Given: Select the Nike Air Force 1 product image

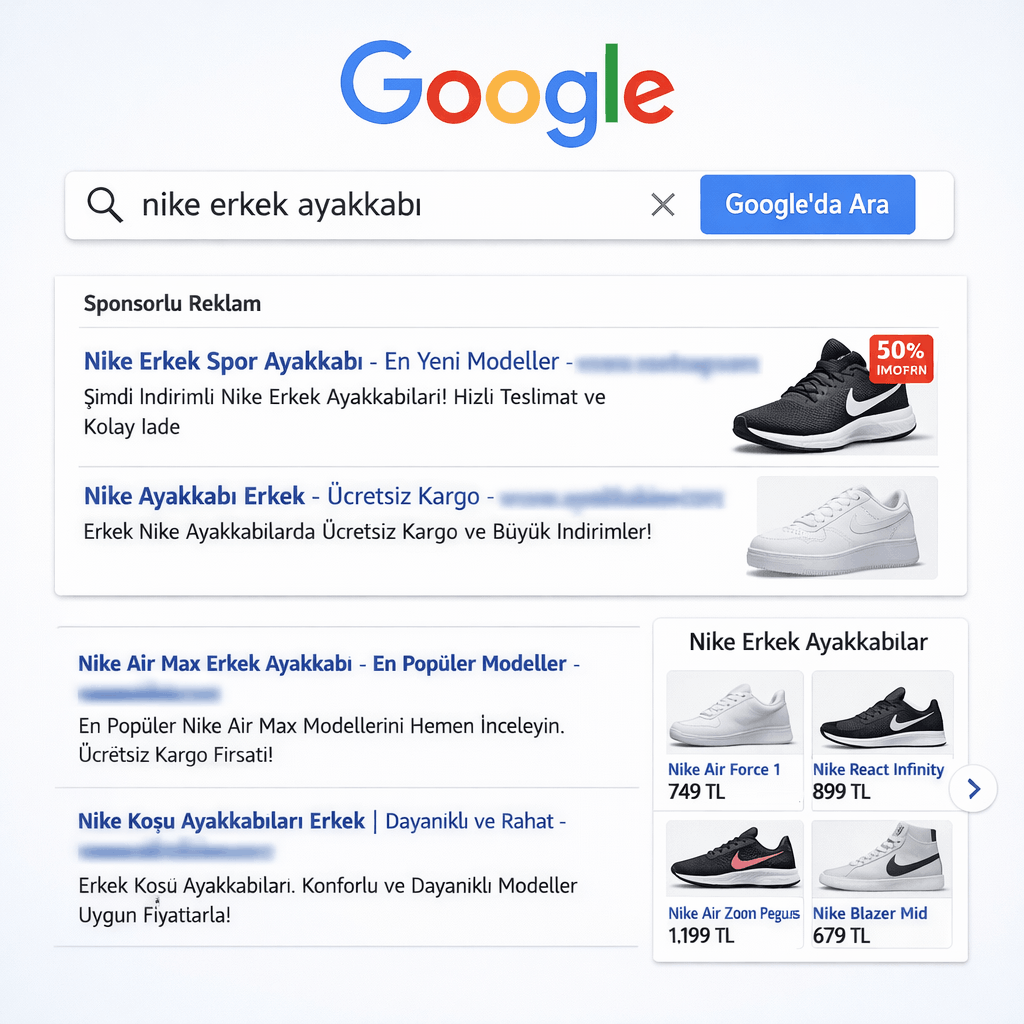Looking at the screenshot, I should [x=734, y=712].
